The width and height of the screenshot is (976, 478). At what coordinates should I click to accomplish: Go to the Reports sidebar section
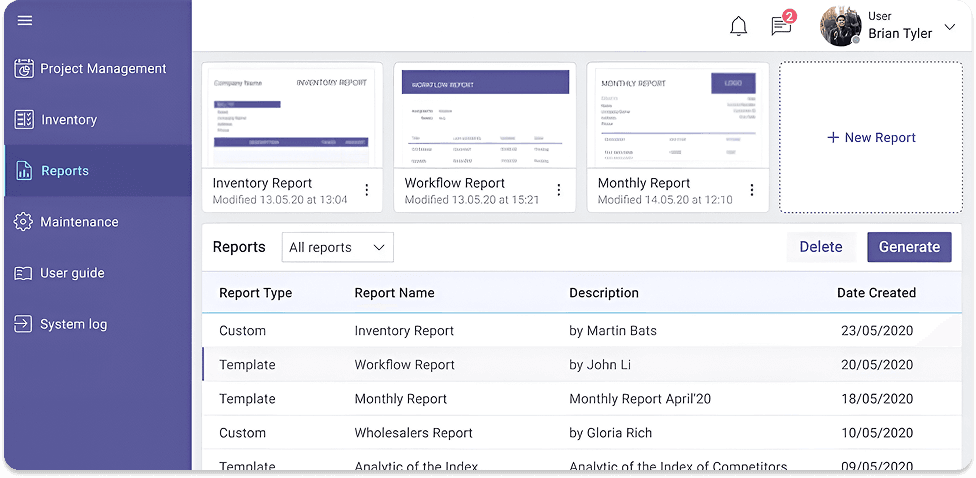point(65,171)
